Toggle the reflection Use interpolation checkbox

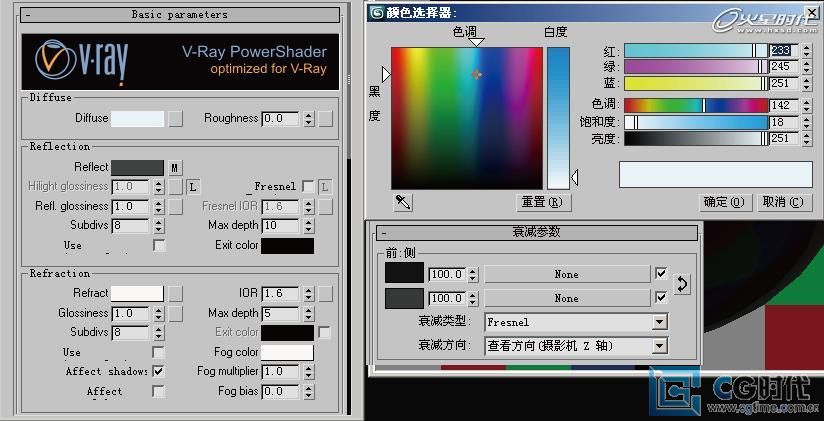tap(158, 245)
